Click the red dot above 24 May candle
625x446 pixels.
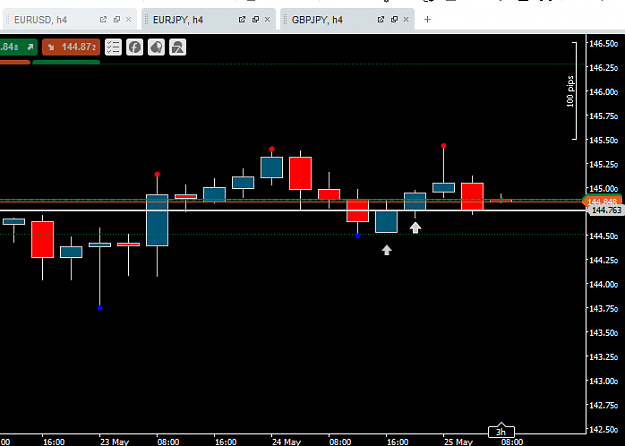(x=272, y=149)
